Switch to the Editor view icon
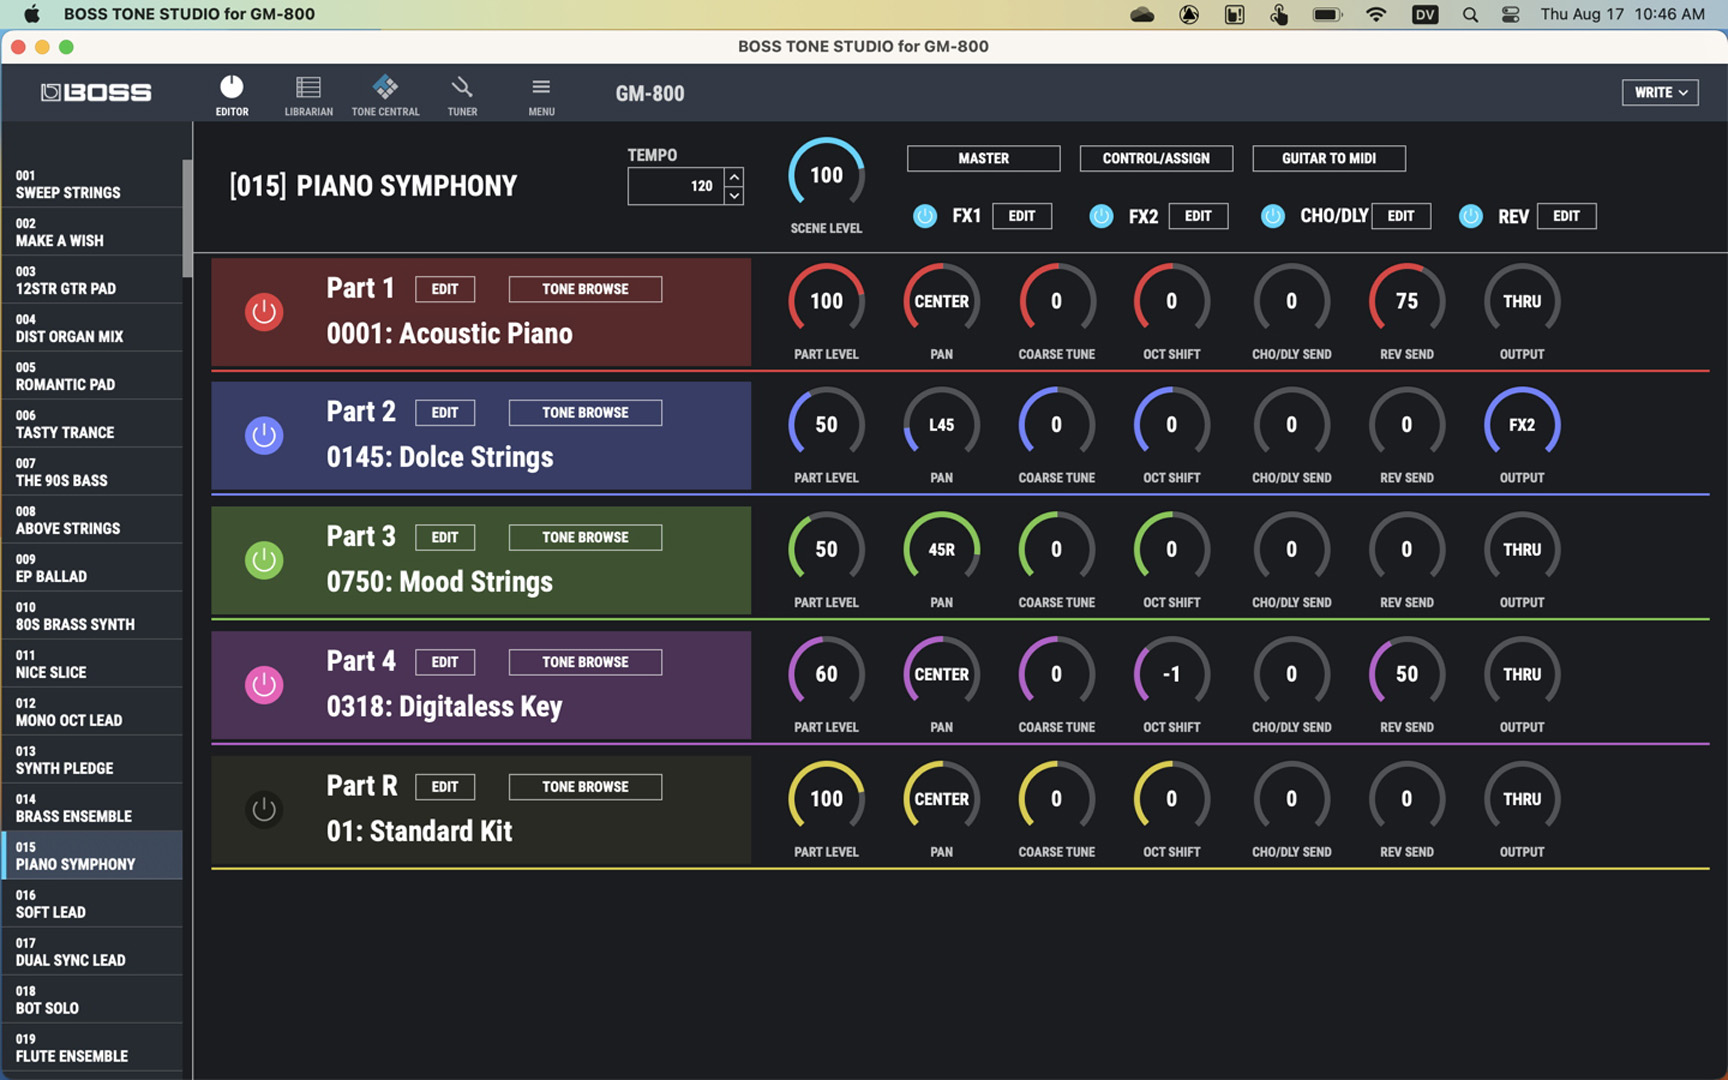Viewport: 1728px width, 1080px height. pyautogui.click(x=231, y=96)
